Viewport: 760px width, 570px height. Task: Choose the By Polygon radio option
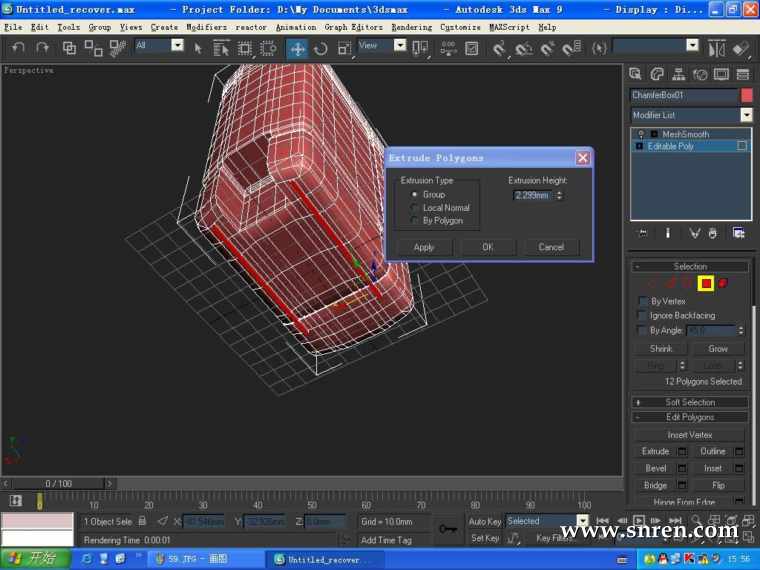click(416, 221)
